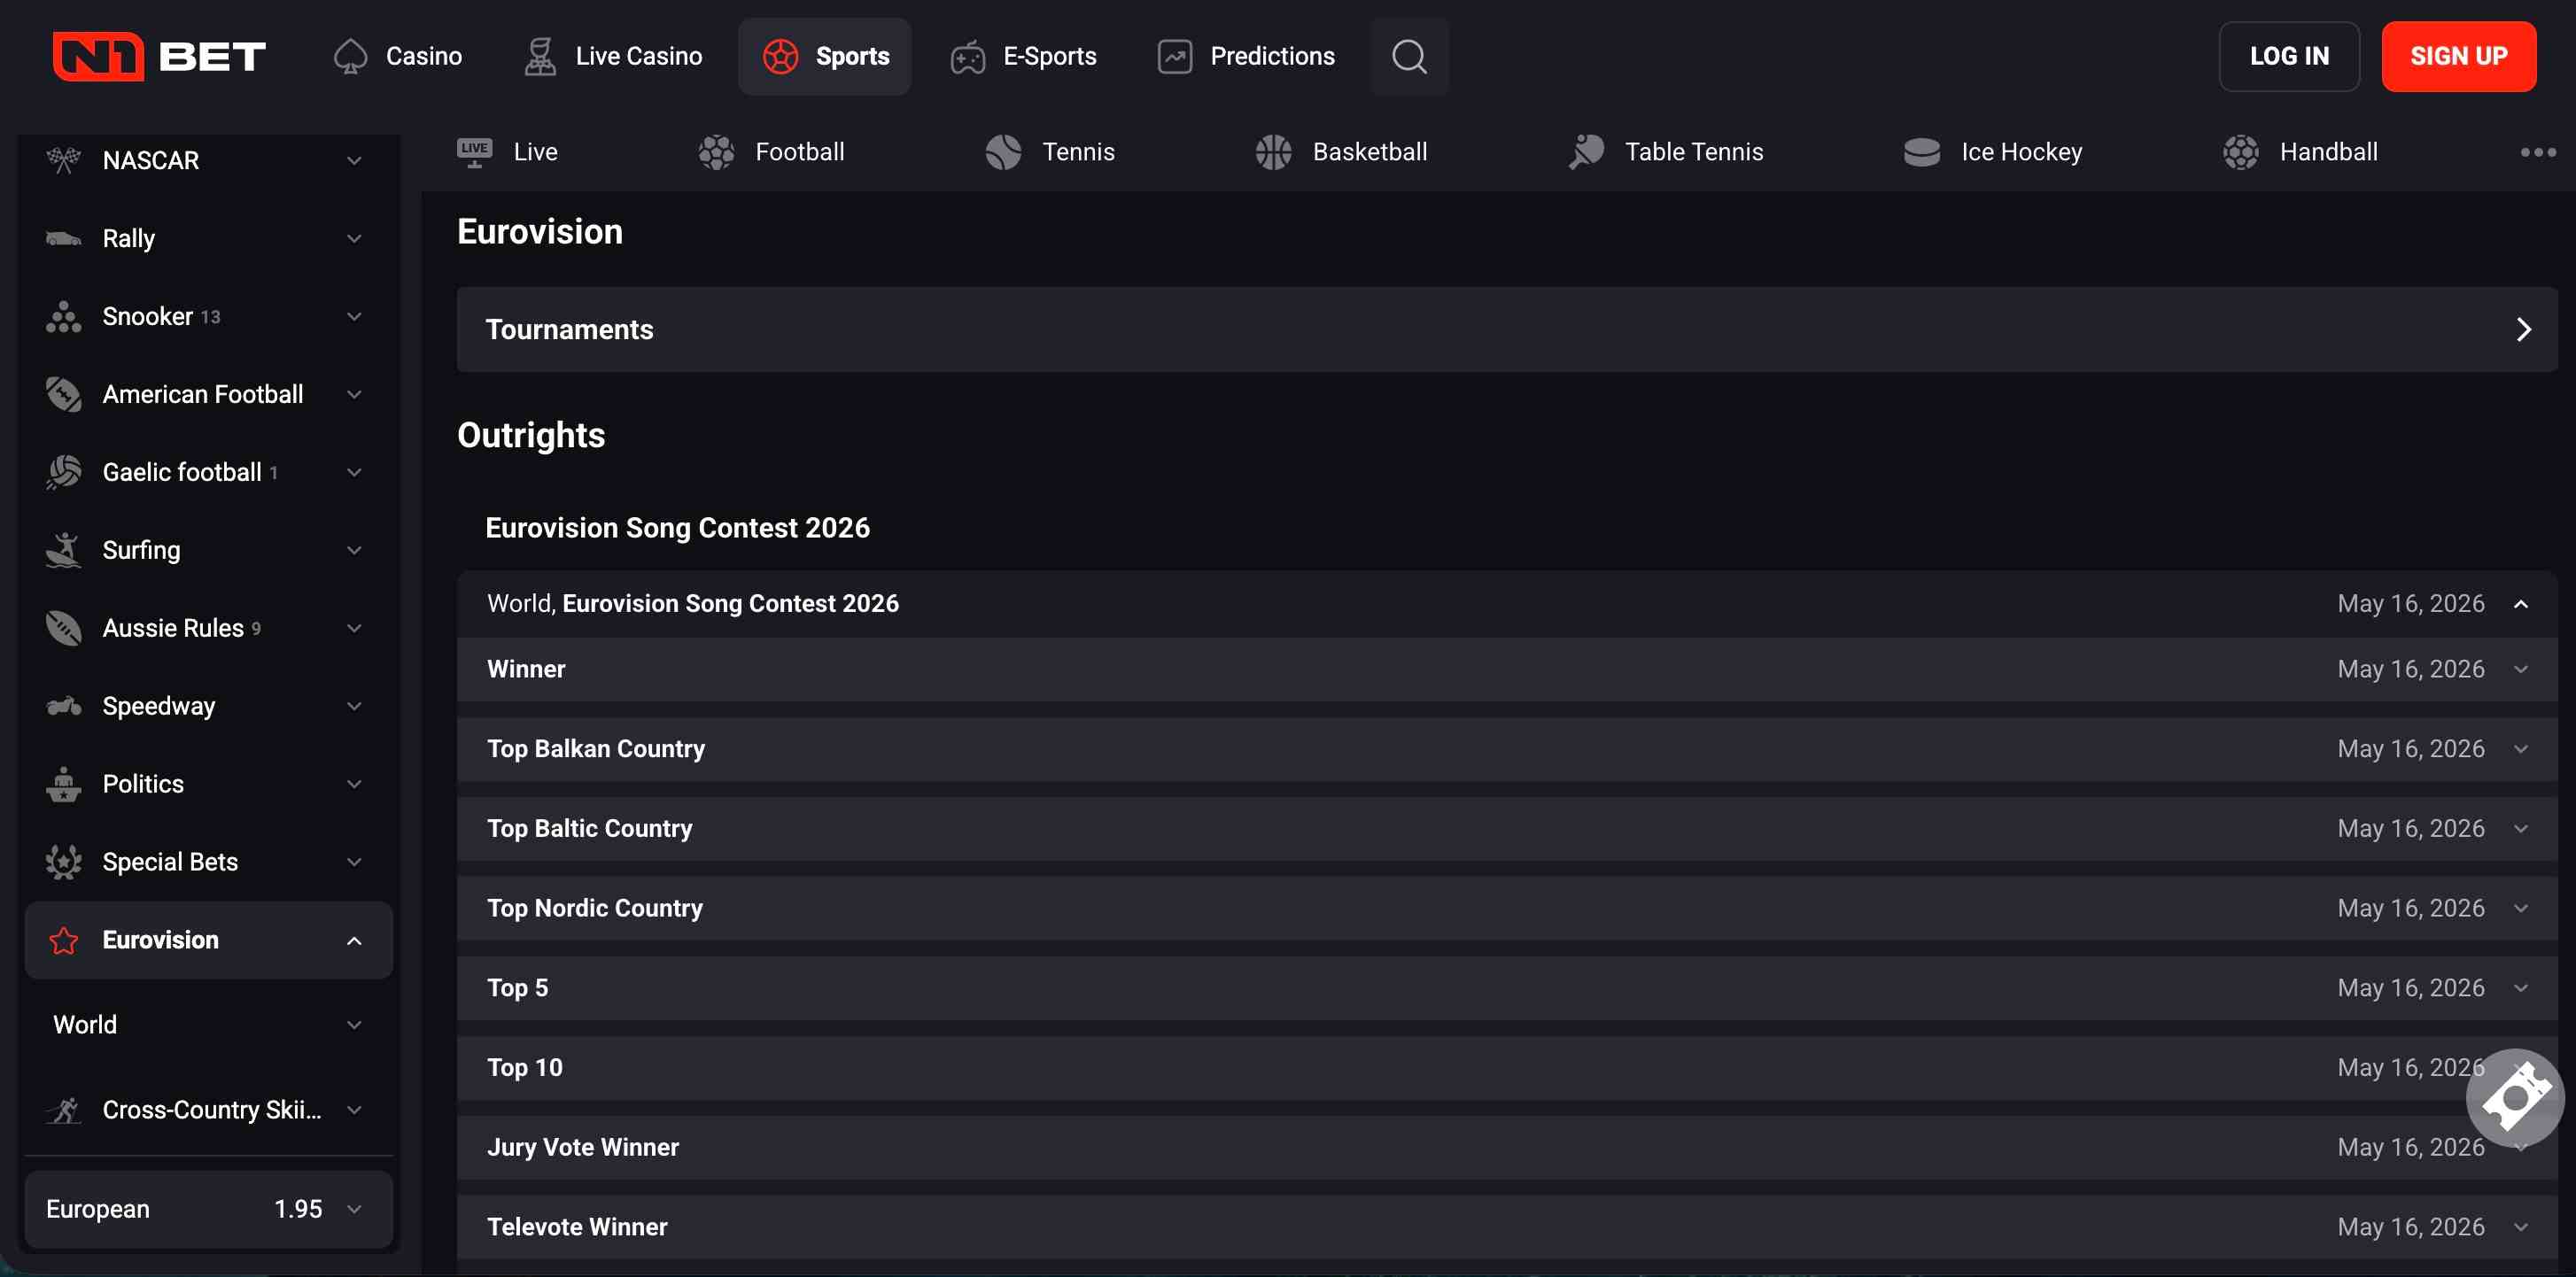Image resolution: width=2576 pixels, height=1277 pixels.
Task: Click the Top 10 market label
Action: click(x=525, y=1068)
